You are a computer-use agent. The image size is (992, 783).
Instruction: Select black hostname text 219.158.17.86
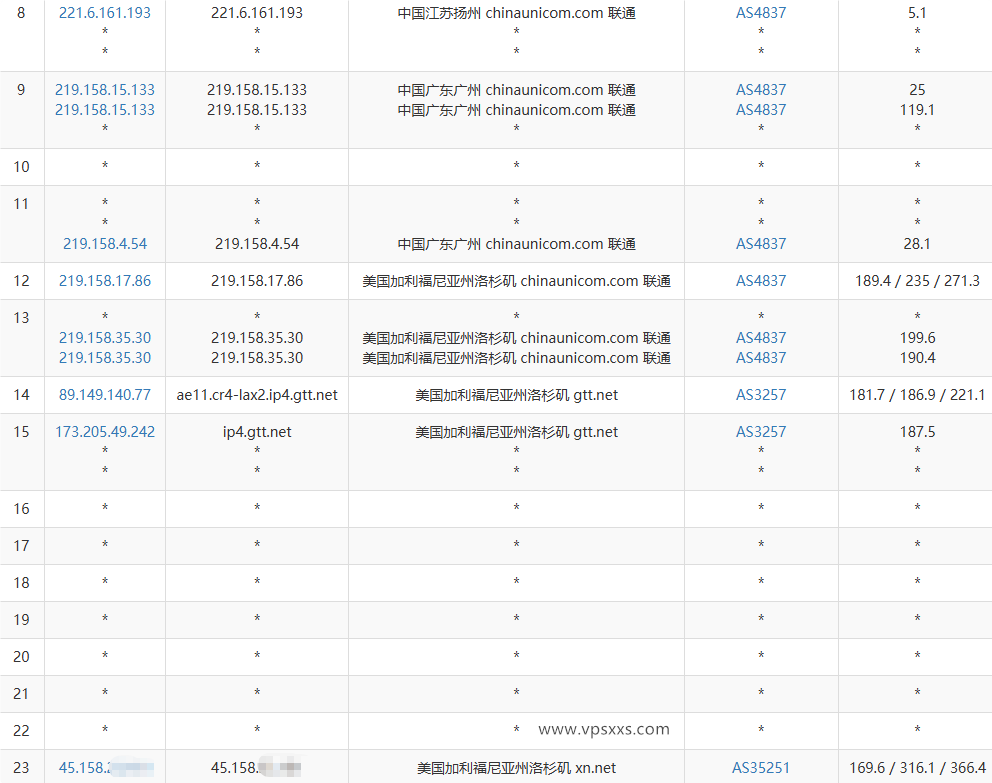(257, 281)
